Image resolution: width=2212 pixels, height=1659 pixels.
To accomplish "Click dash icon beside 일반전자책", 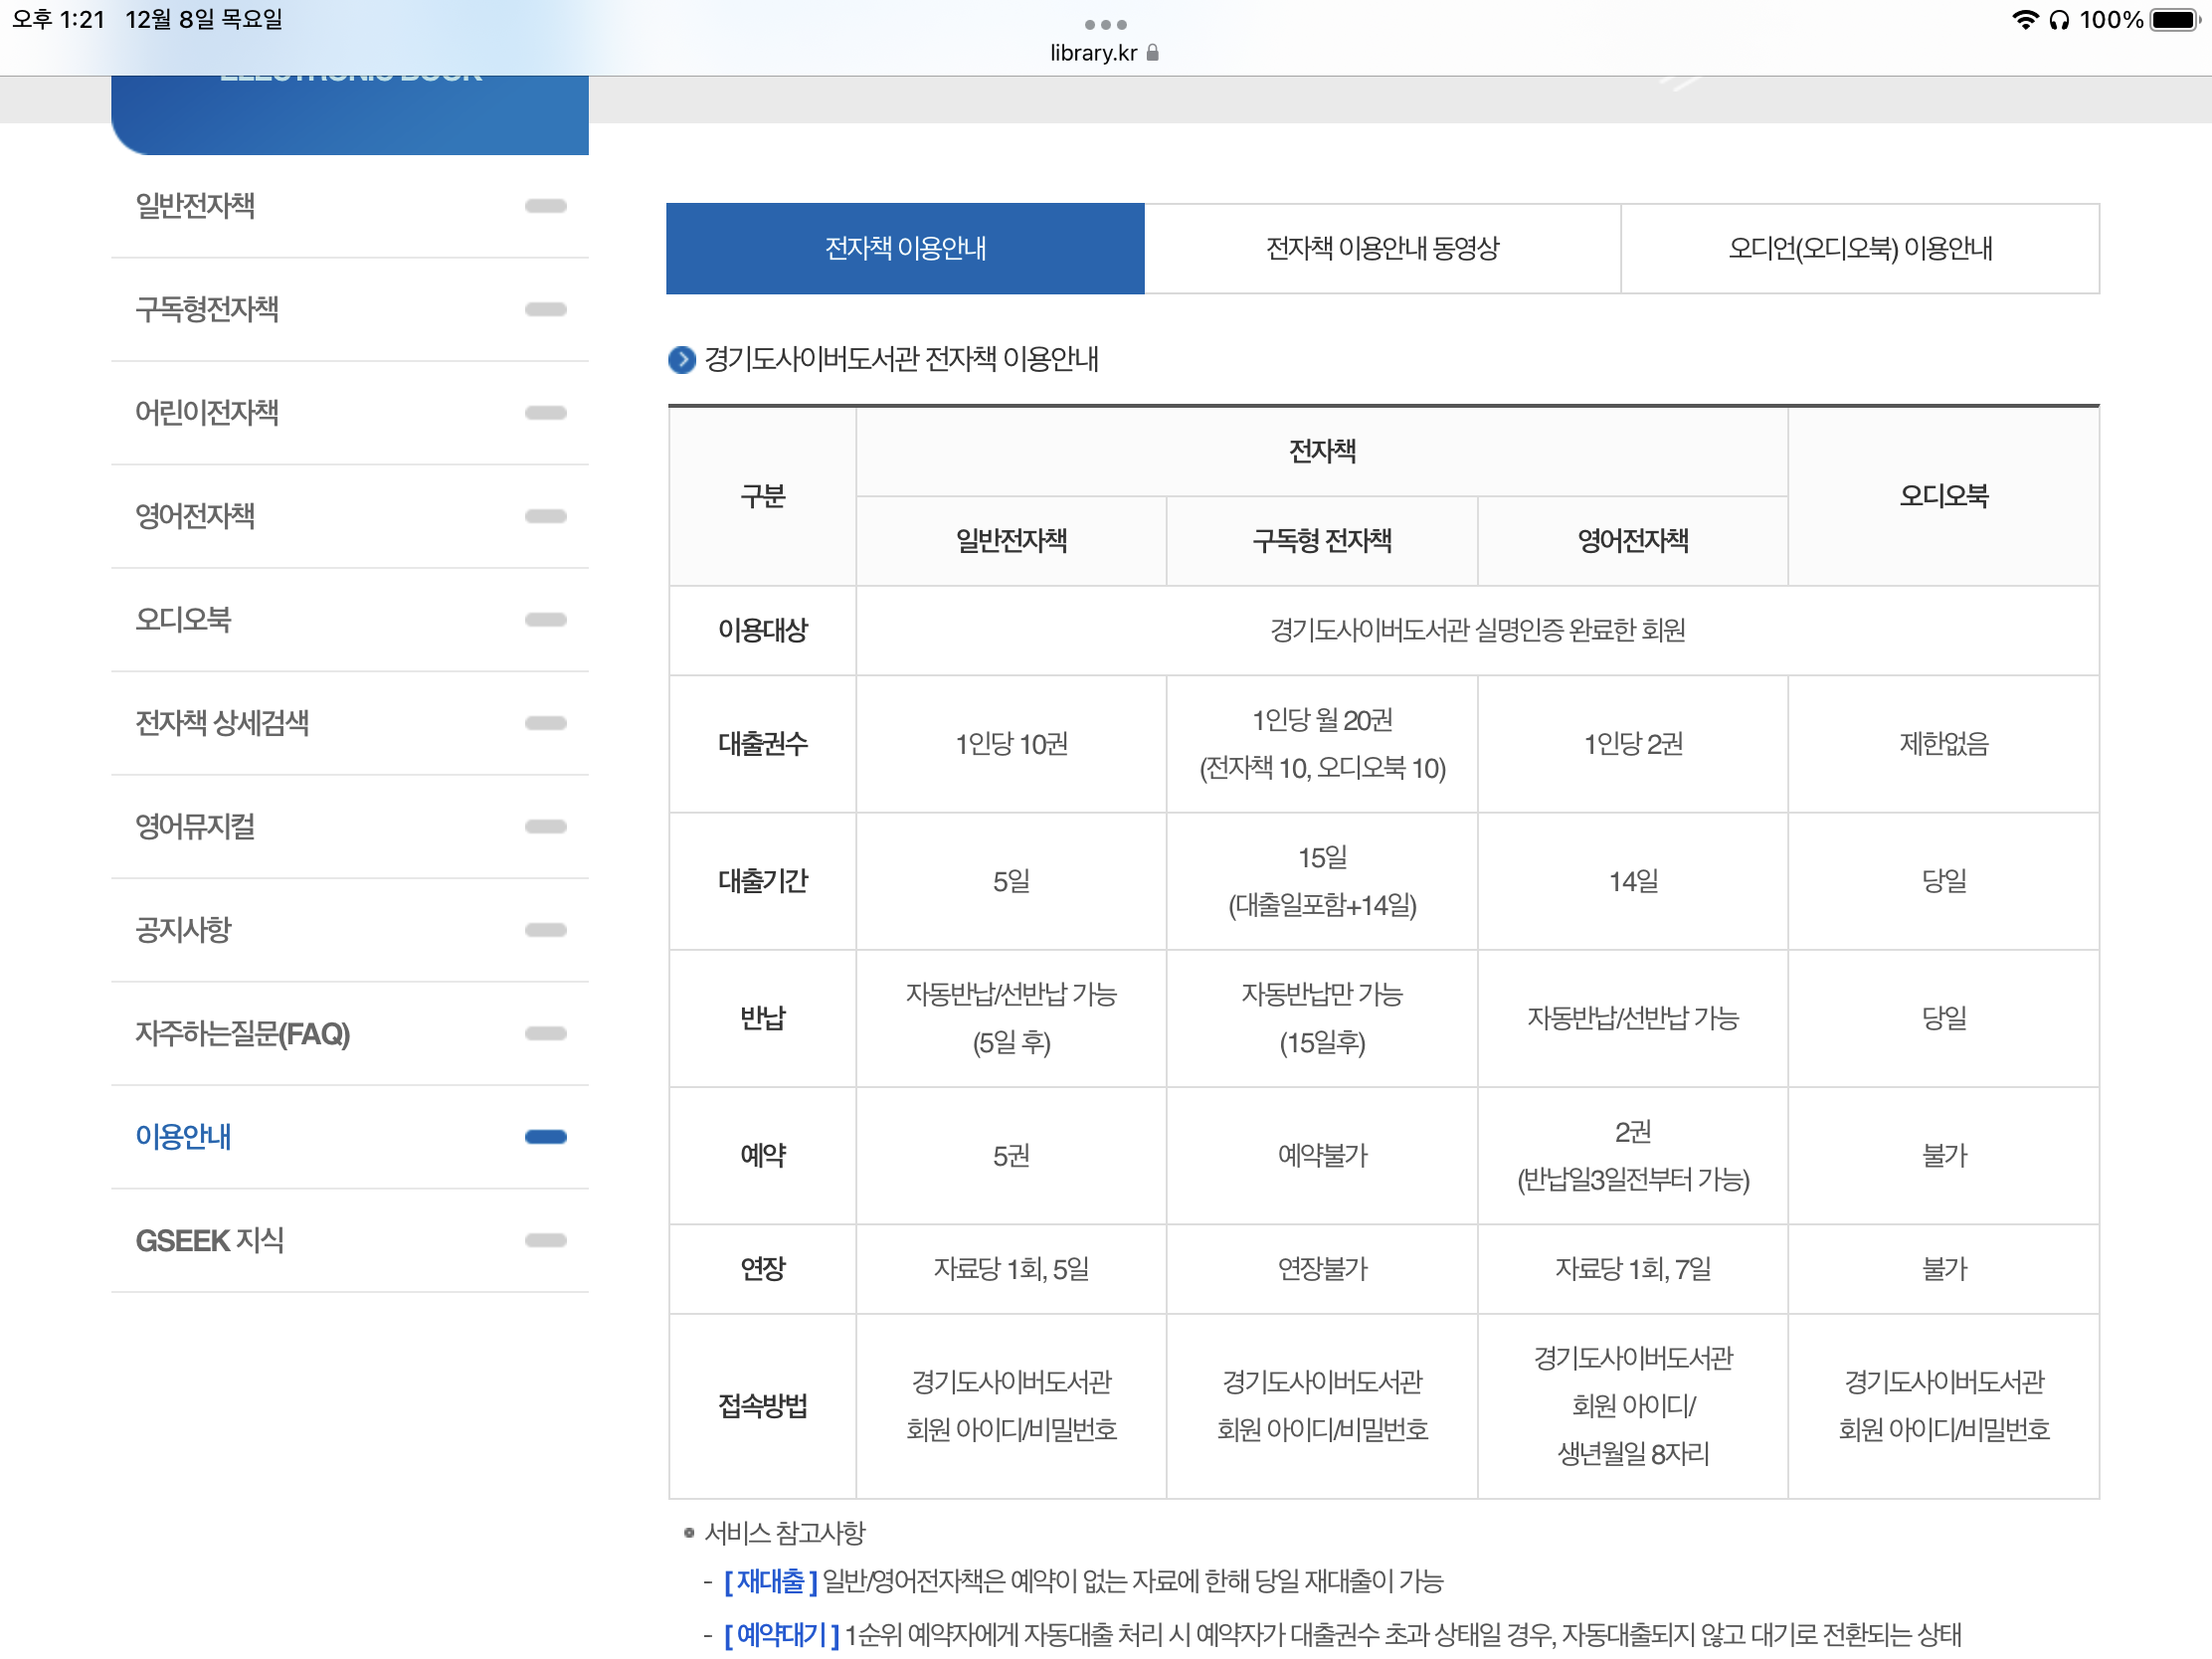I will click(545, 206).
